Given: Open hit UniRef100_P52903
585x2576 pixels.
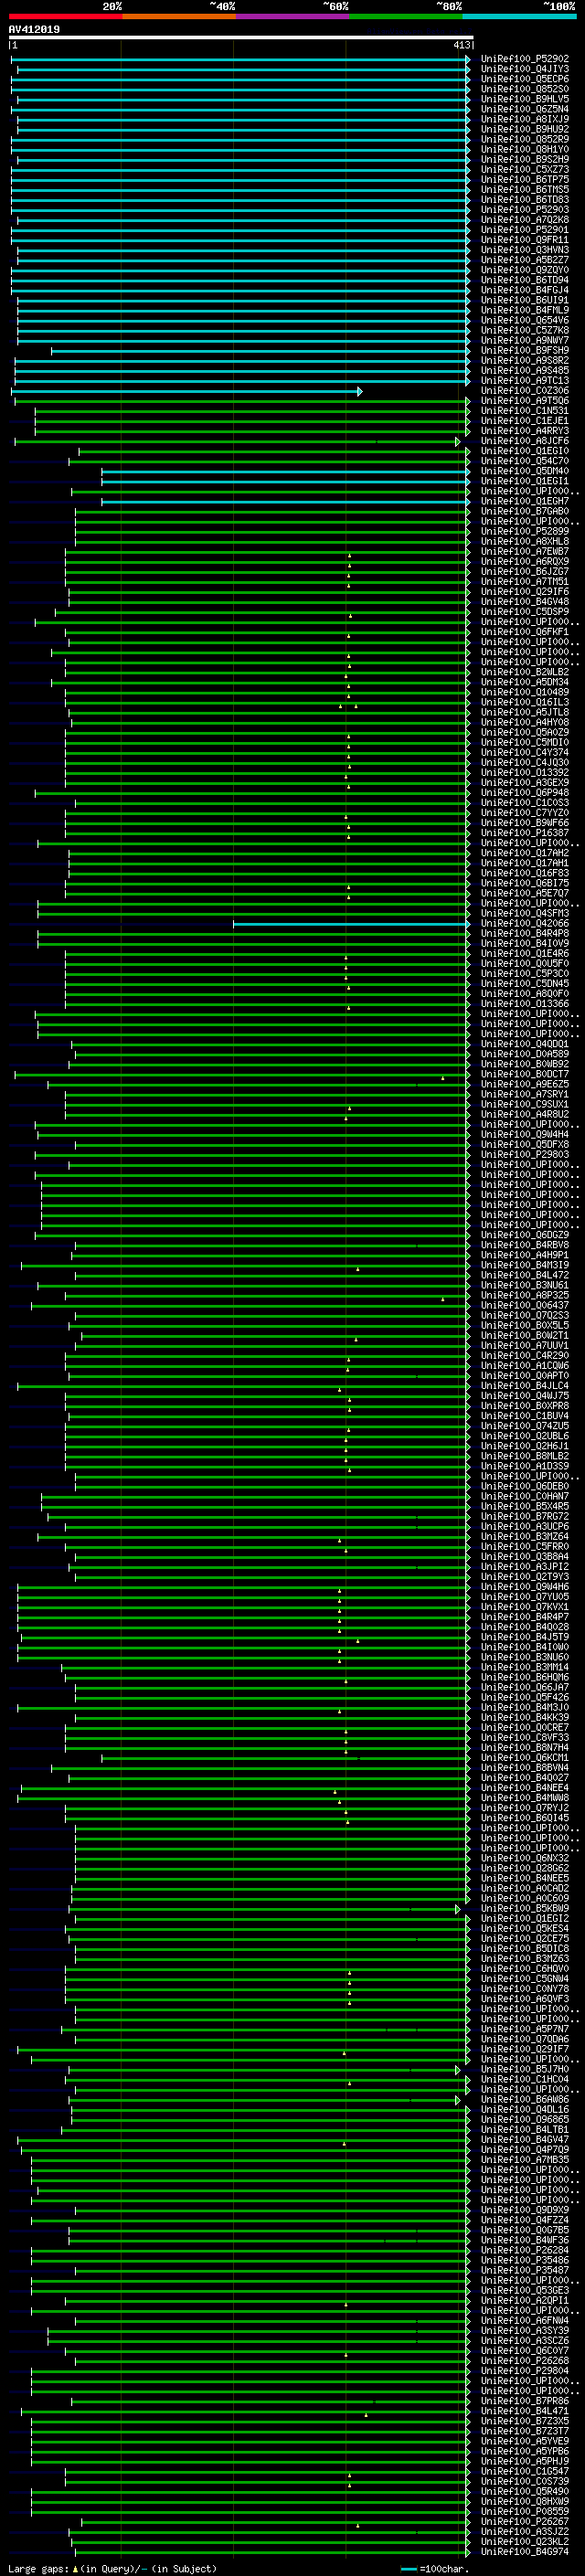Looking at the screenshot, I should [x=525, y=210].
